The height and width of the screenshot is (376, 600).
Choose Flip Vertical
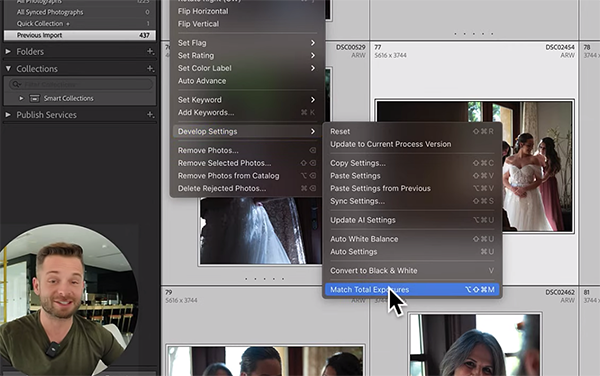pos(246,24)
